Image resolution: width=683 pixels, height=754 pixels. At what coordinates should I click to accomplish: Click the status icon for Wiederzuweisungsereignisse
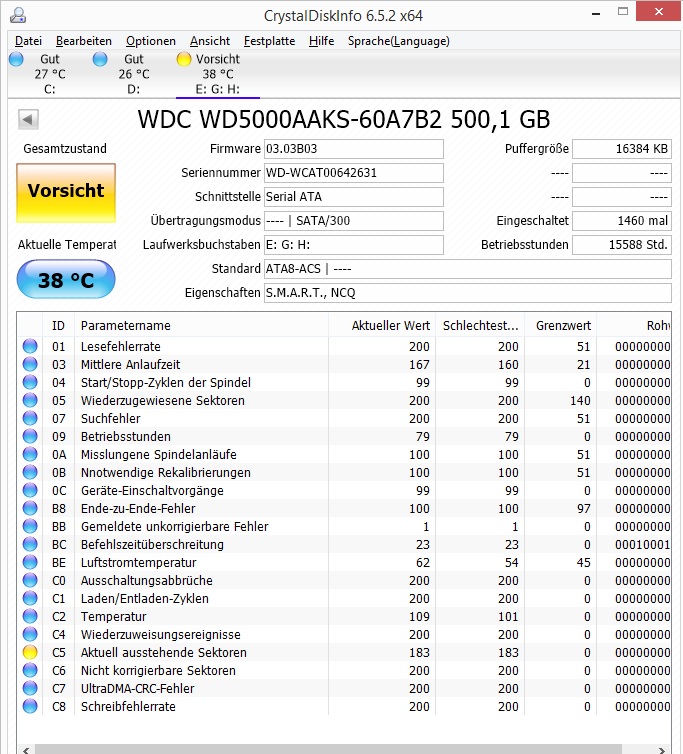(x=30, y=634)
